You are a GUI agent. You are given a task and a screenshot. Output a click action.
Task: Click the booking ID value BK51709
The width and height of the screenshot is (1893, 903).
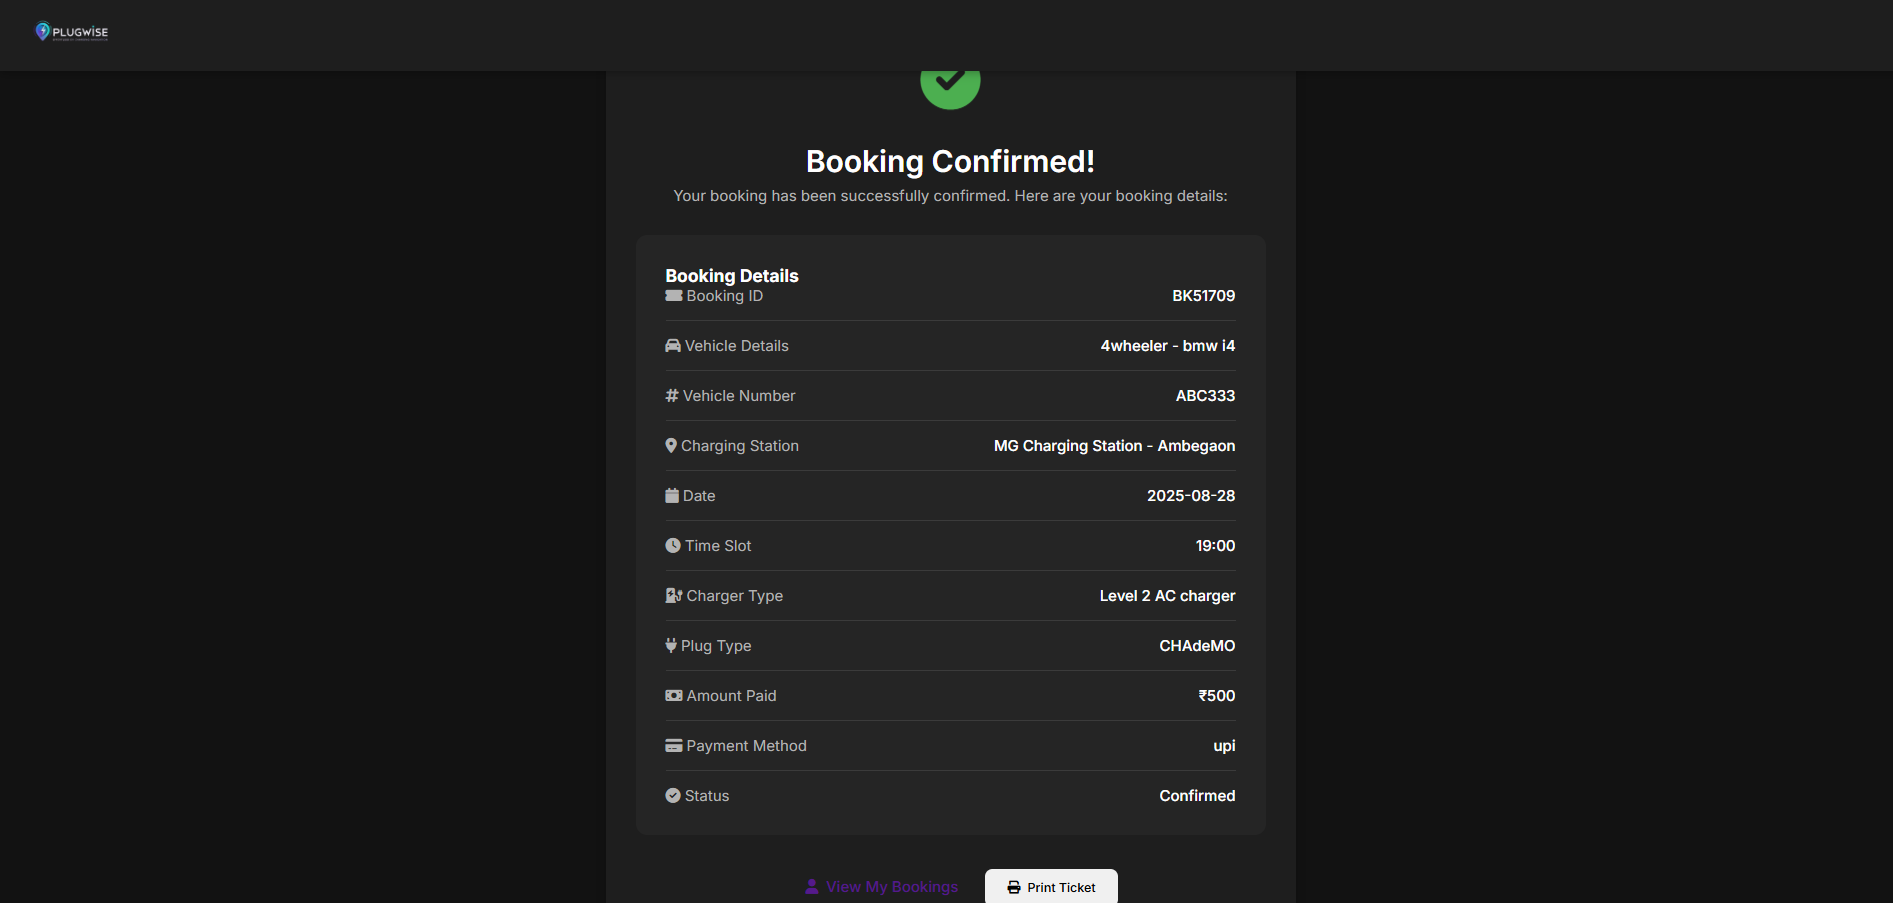coord(1203,296)
